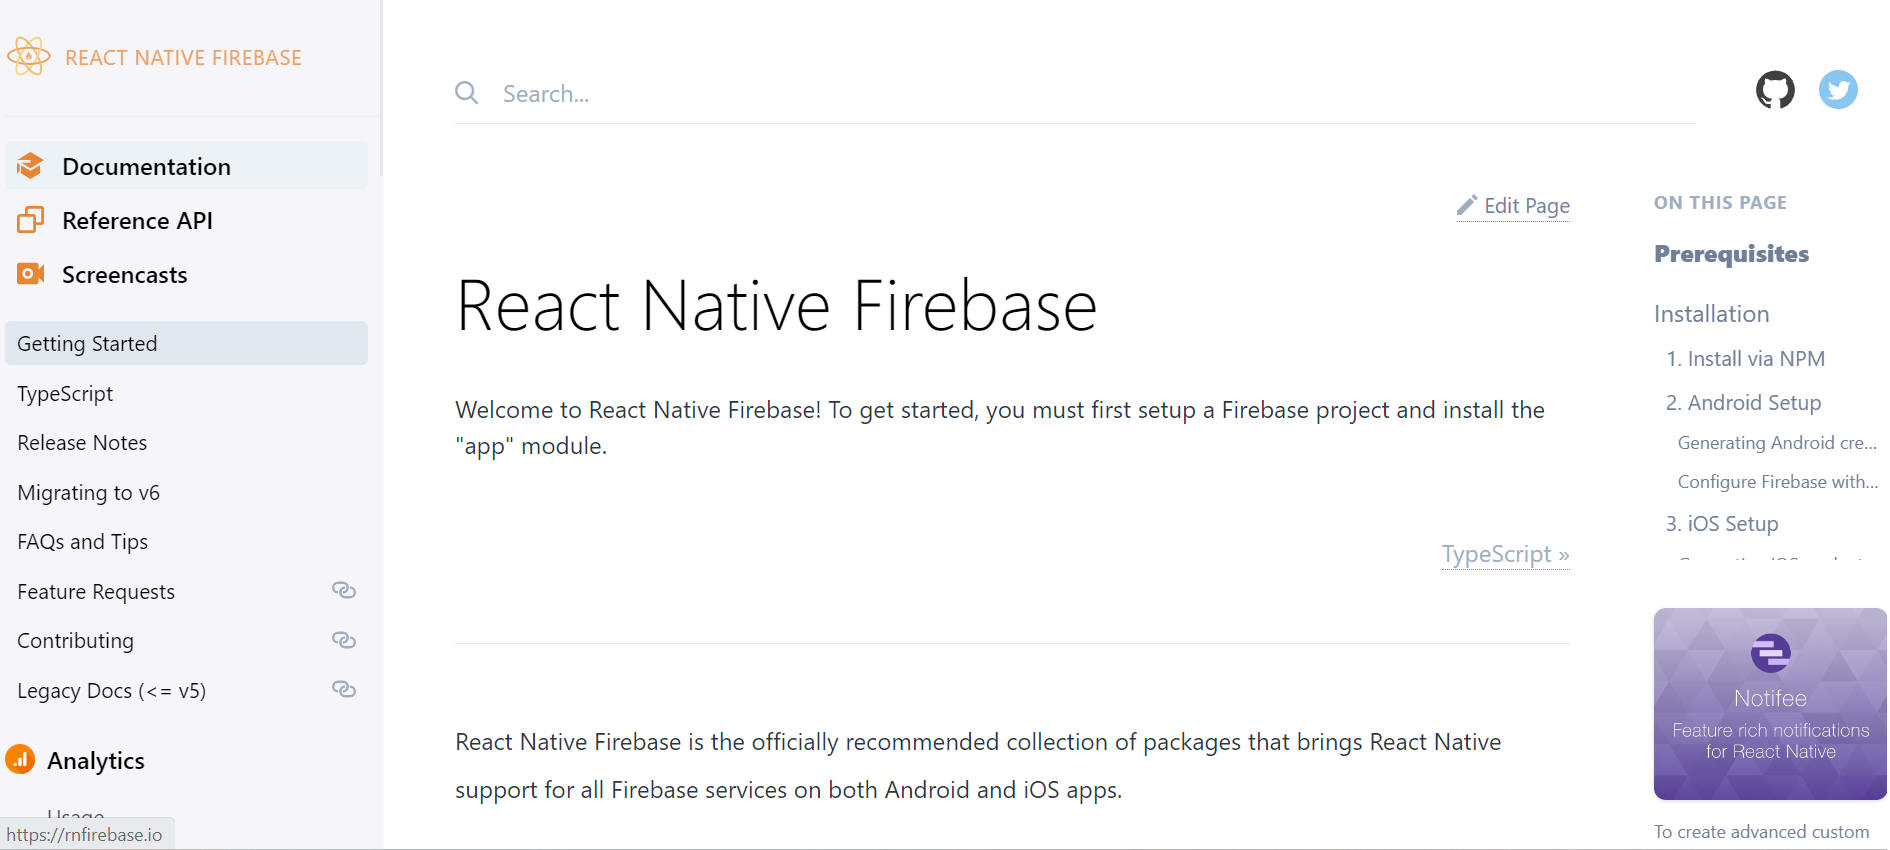Open the project's GitHub page

pyautogui.click(x=1775, y=89)
